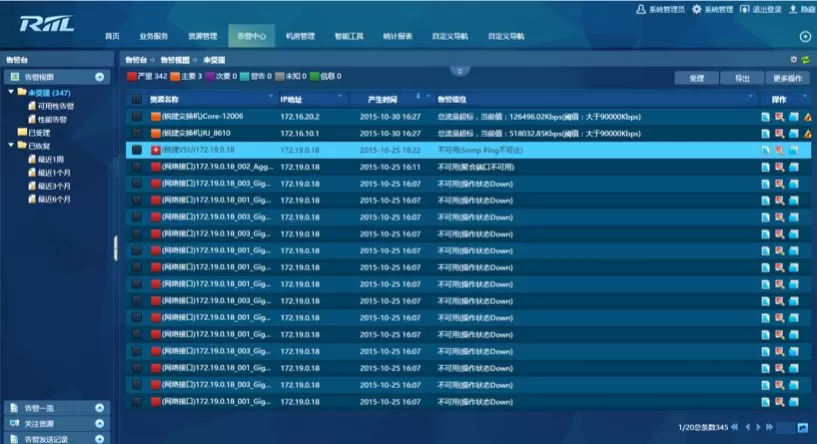Click the red 严重 severity color swatch

click(132, 76)
